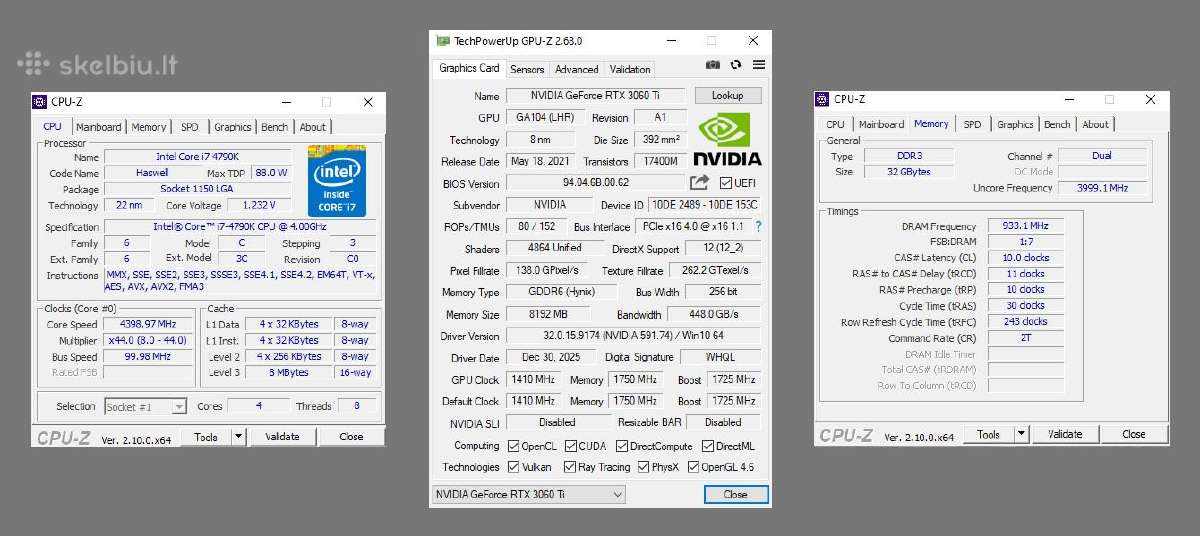Click the Driver Version field in GPU-Z
The width and height of the screenshot is (1200, 536).
pyautogui.click(x=633, y=336)
